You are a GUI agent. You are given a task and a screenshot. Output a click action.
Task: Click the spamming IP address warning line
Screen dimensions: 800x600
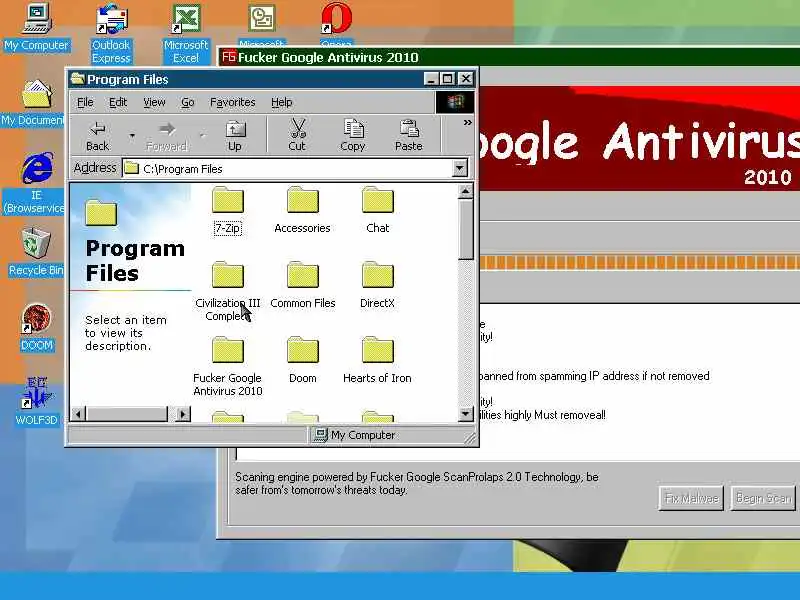(x=594, y=376)
